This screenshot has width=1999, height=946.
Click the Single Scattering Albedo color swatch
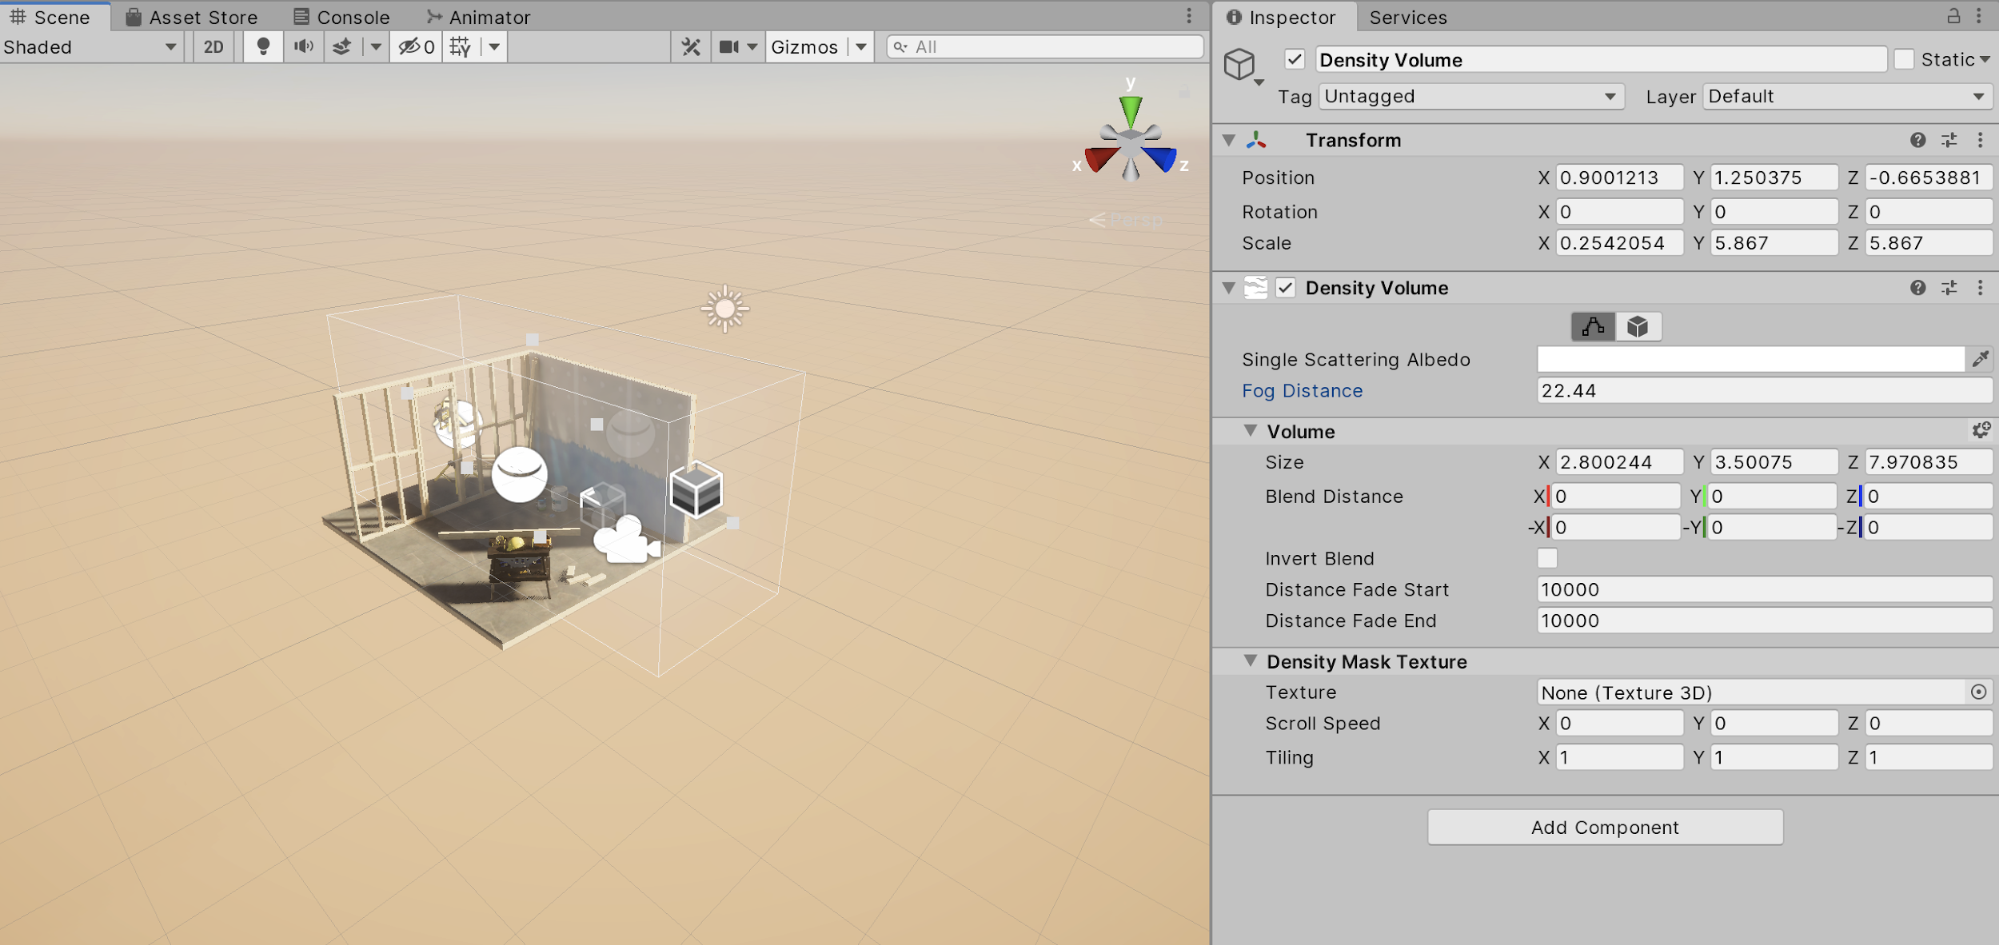1750,359
